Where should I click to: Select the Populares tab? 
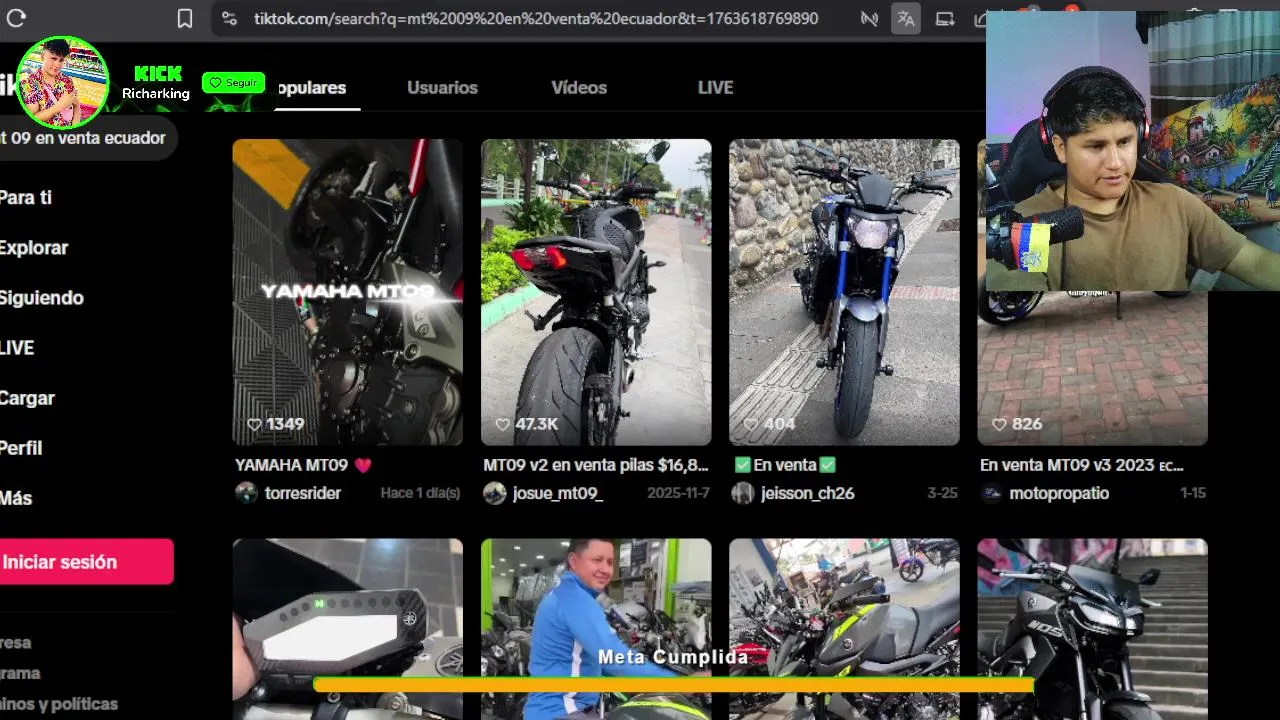click(x=311, y=87)
